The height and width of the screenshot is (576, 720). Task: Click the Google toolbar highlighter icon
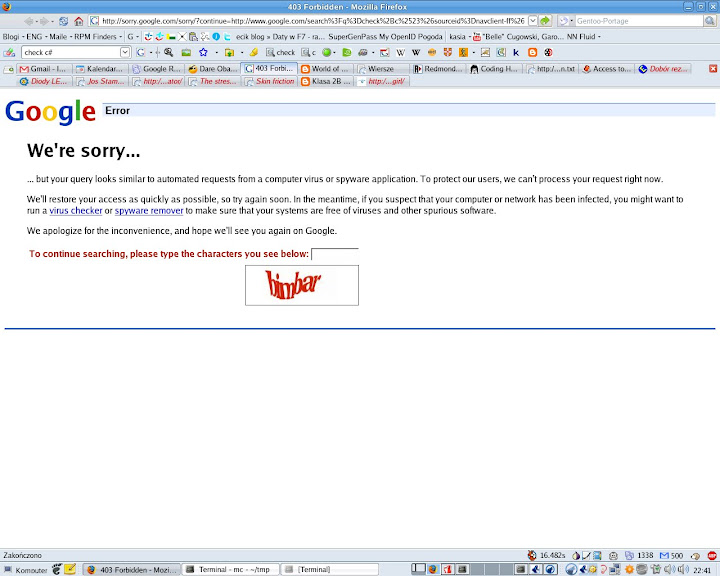[x=254, y=52]
